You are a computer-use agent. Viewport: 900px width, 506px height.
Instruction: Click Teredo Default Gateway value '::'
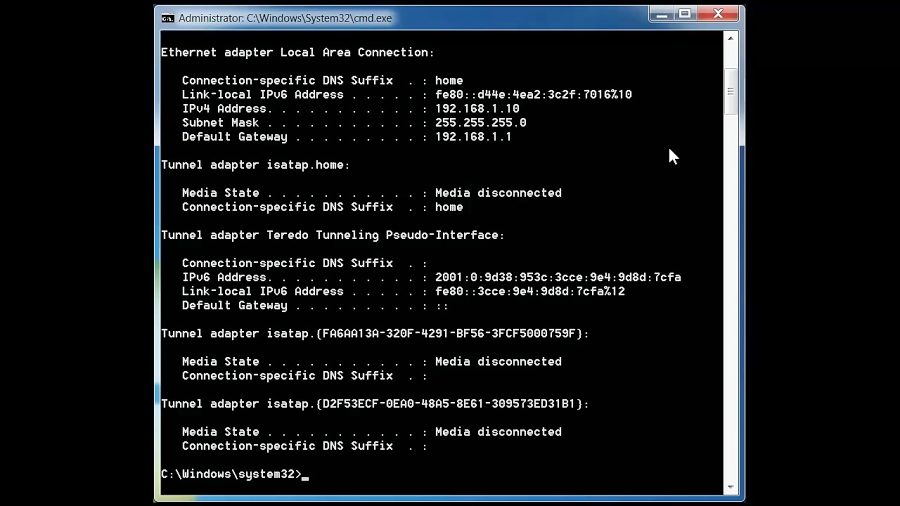441,305
